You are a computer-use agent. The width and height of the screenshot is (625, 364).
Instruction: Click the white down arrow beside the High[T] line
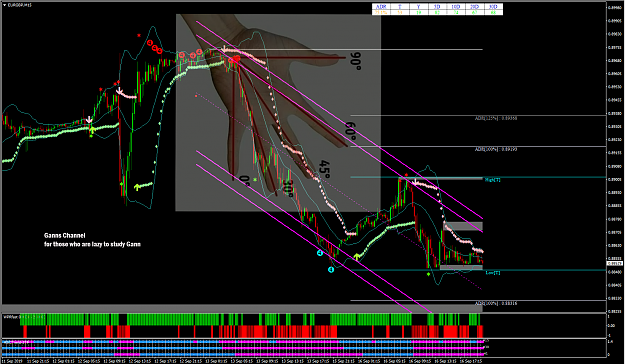[415, 182]
